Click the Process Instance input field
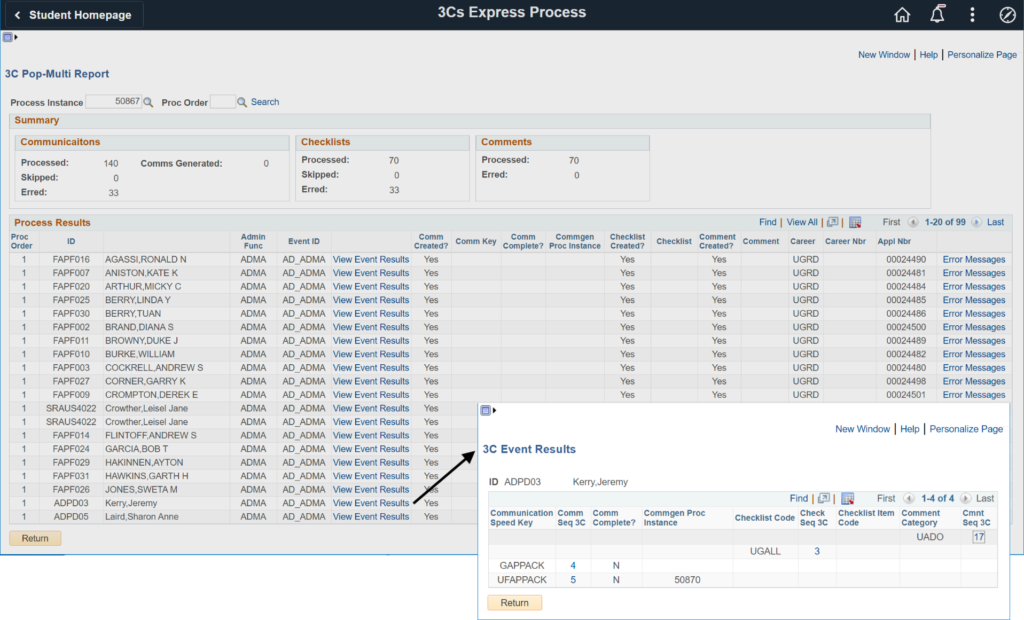This screenshot has height=620, width=1024. click(112, 102)
